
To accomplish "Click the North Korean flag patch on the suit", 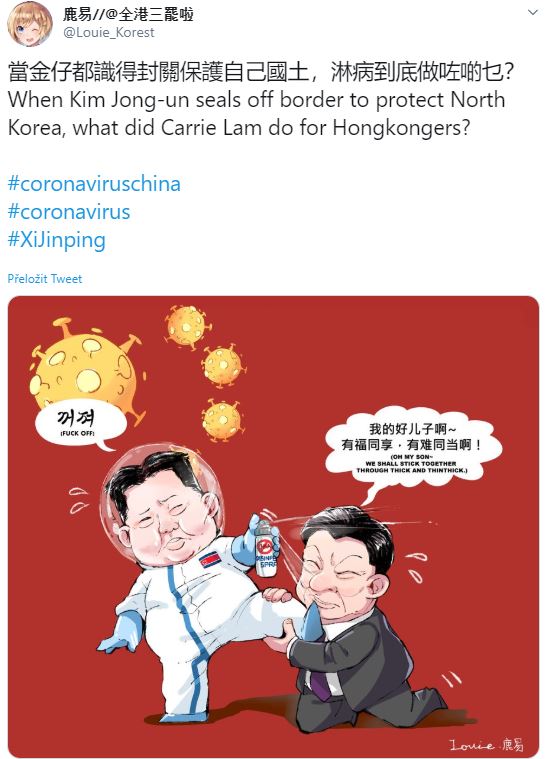I will [210, 560].
